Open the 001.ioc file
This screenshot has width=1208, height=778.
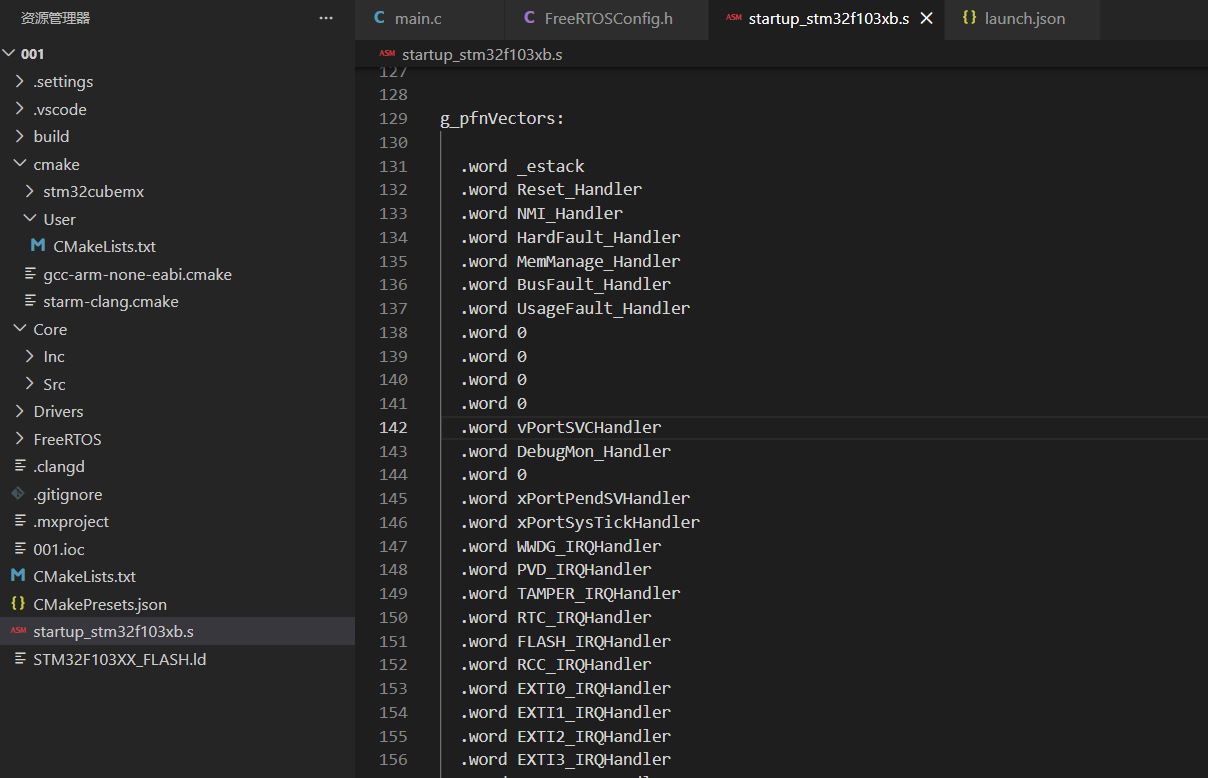(x=59, y=549)
